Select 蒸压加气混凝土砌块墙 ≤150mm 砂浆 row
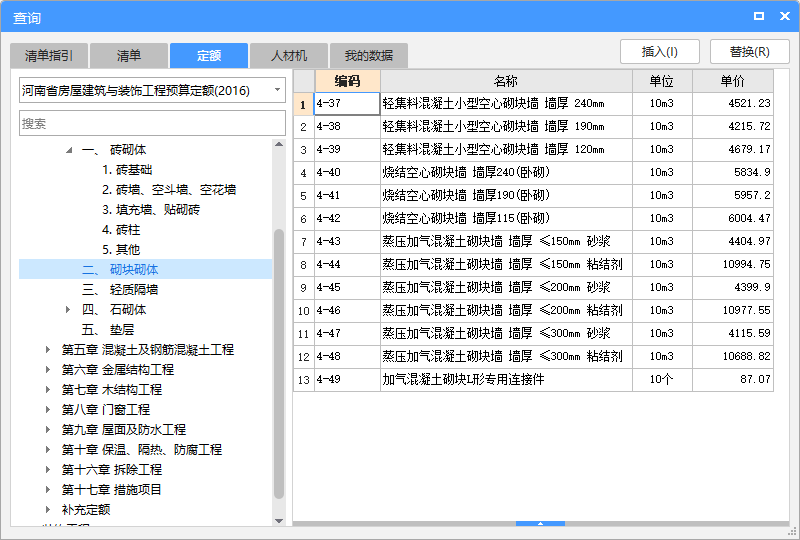The width and height of the screenshot is (800, 540). point(506,241)
